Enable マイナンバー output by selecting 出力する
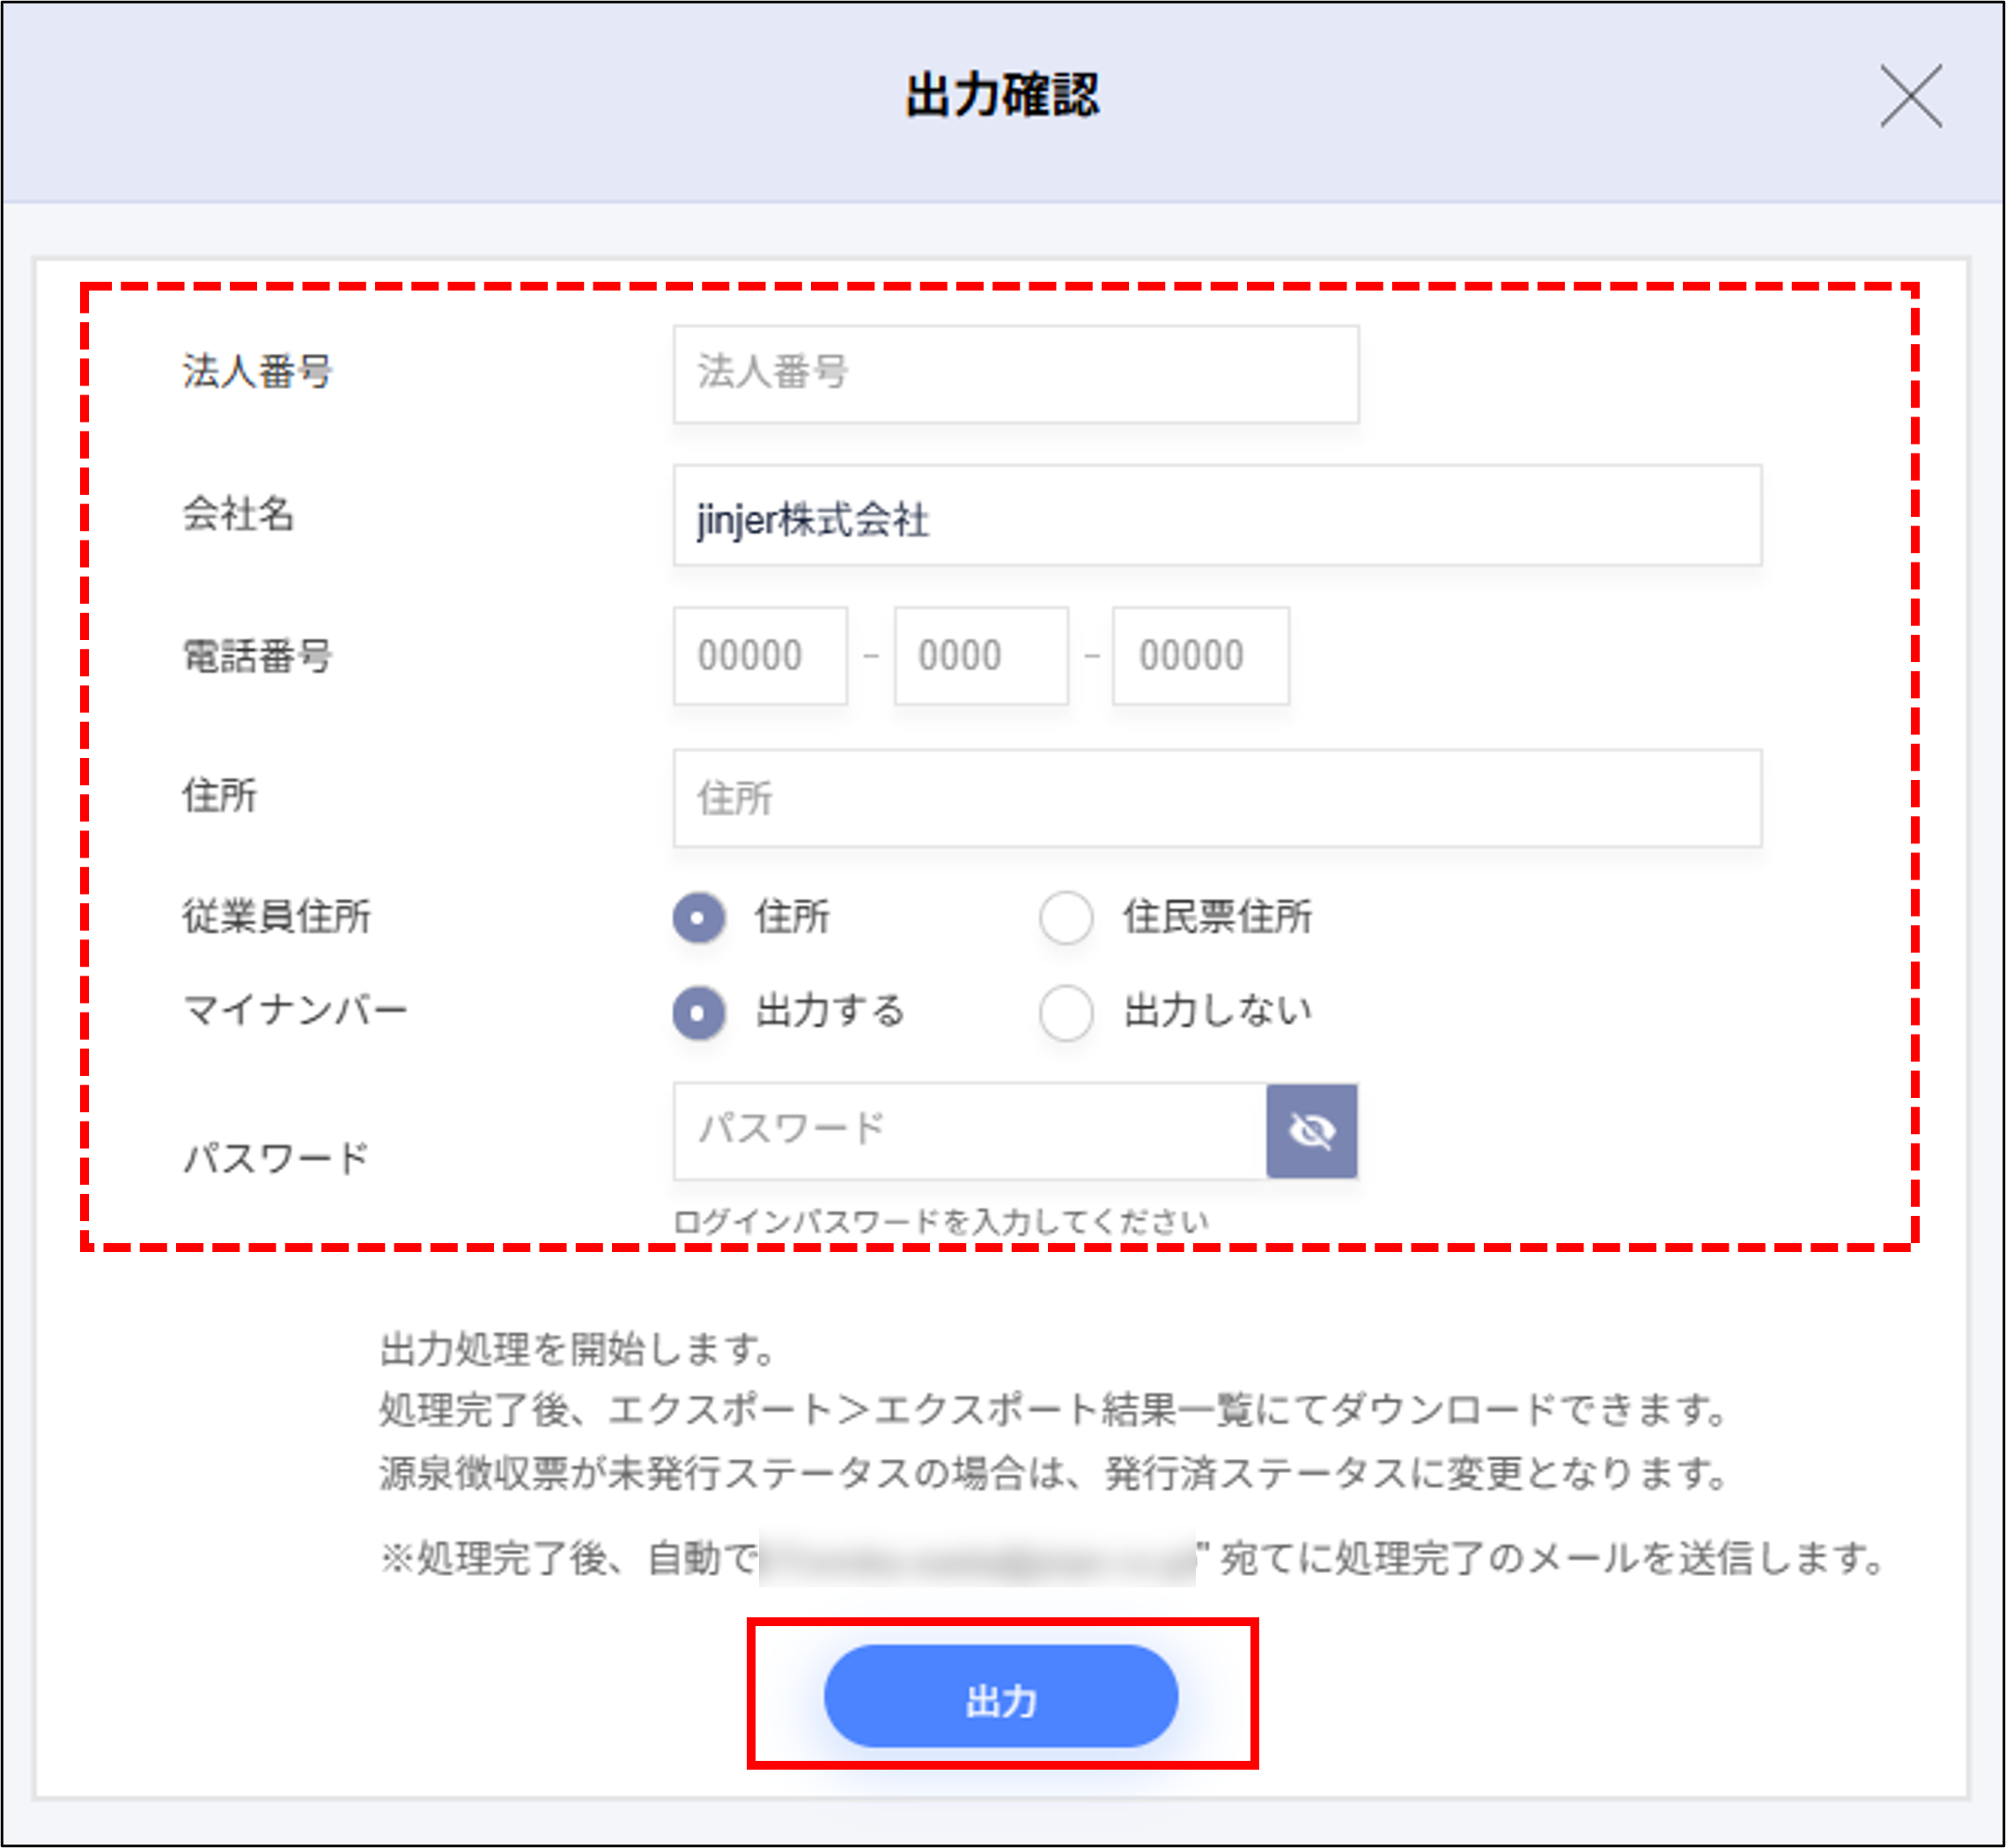Image resolution: width=2006 pixels, height=1848 pixels. (699, 1012)
